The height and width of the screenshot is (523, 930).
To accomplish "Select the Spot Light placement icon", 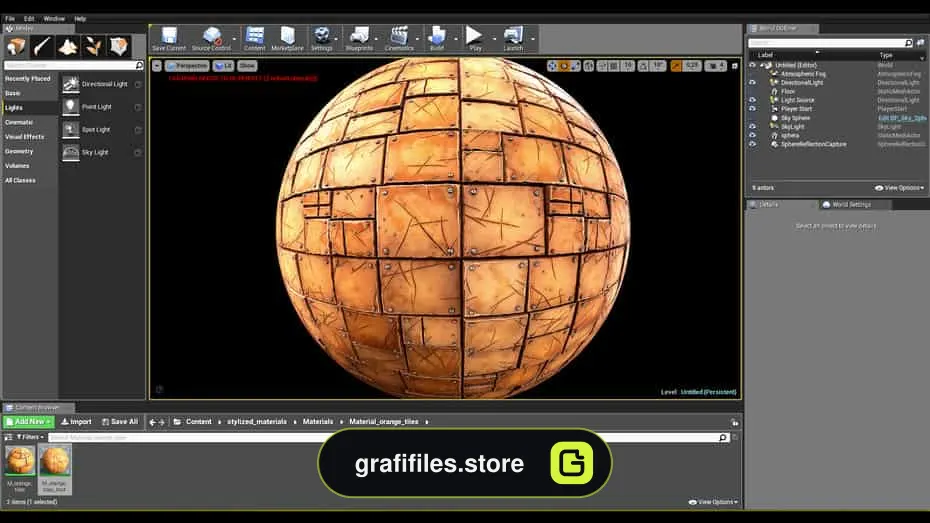I will coord(71,129).
